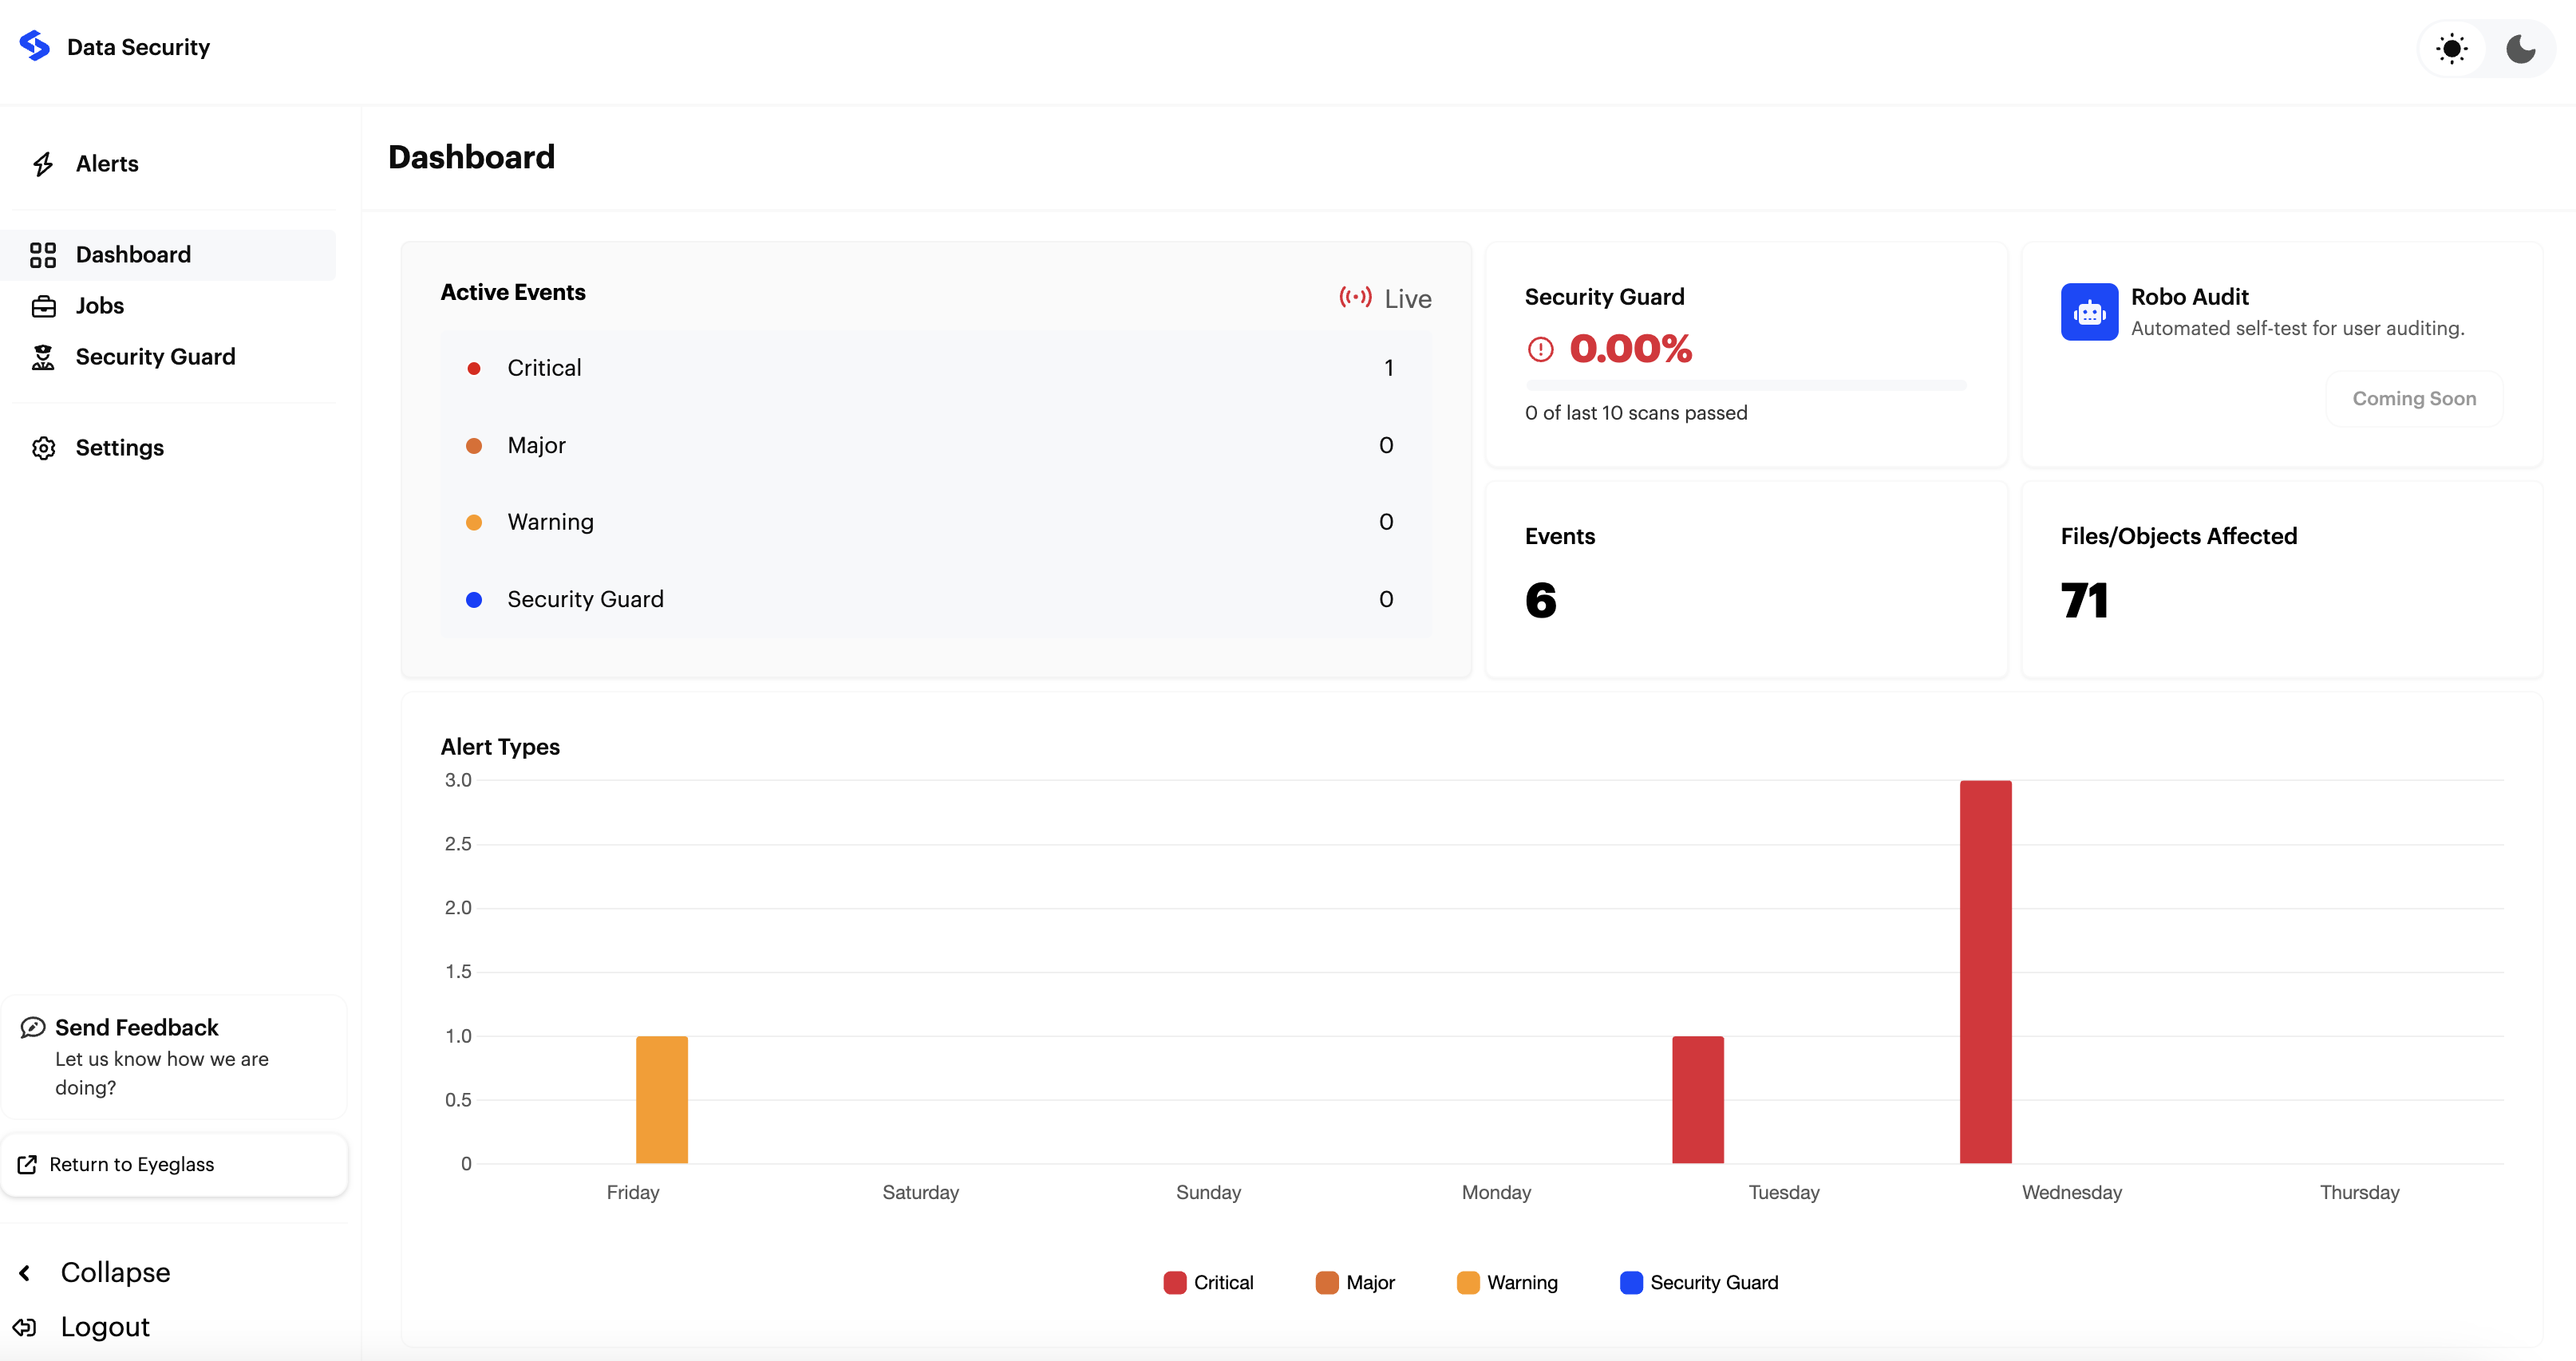Click the Data Security logo icon

tap(34, 46)
